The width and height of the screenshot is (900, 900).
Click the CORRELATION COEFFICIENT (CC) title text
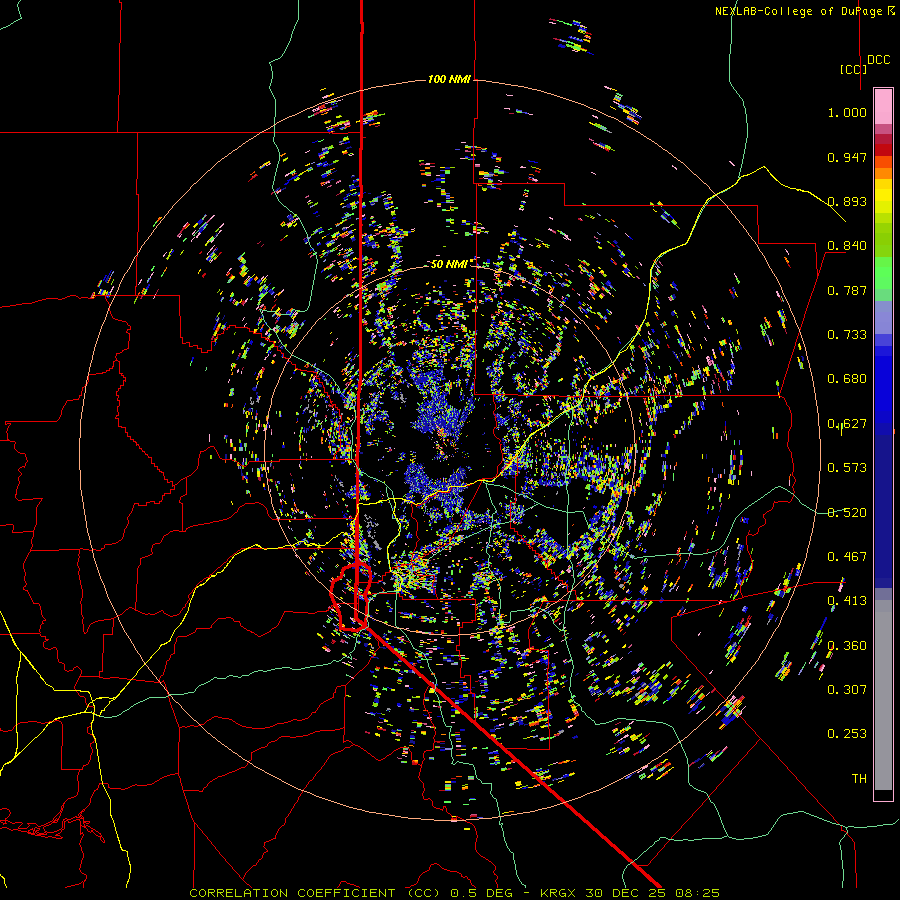pos(315,893)
